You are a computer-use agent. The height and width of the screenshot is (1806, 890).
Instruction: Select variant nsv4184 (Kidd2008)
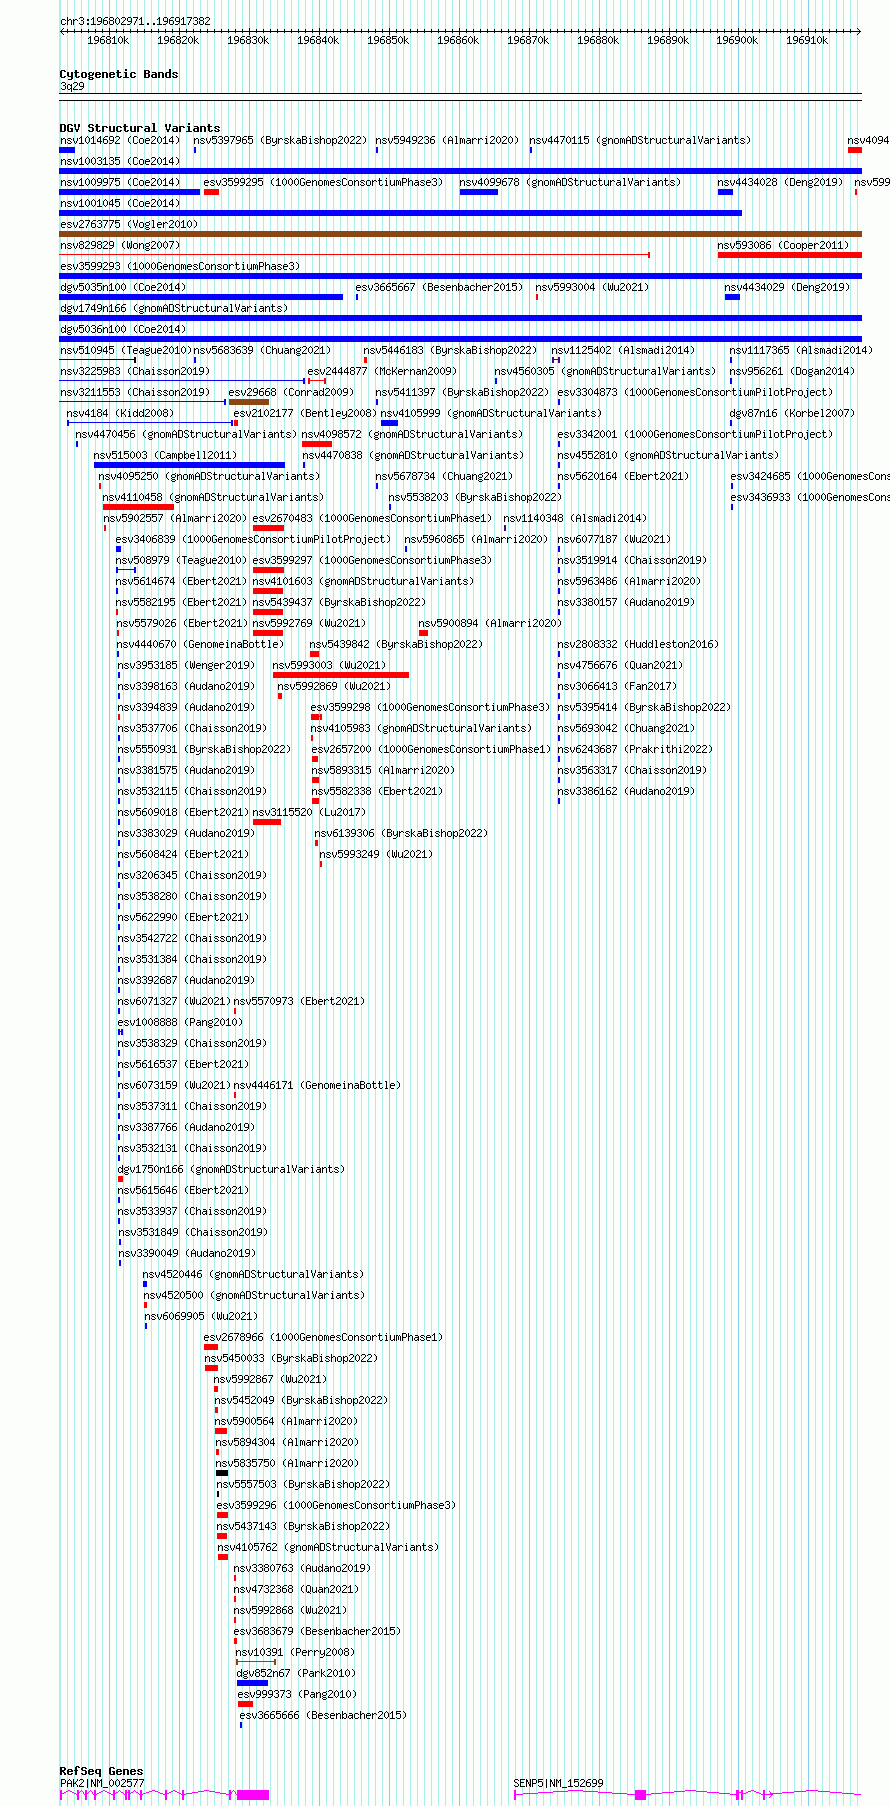[x=120, y=414]
